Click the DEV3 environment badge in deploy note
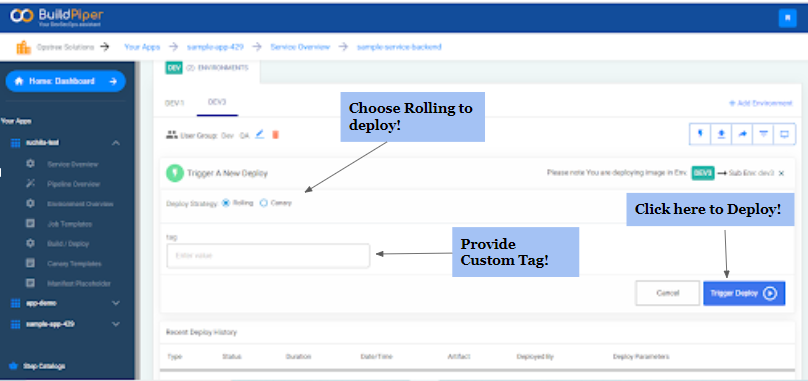This screenshot has height=381, width=808. pos(703,173)
